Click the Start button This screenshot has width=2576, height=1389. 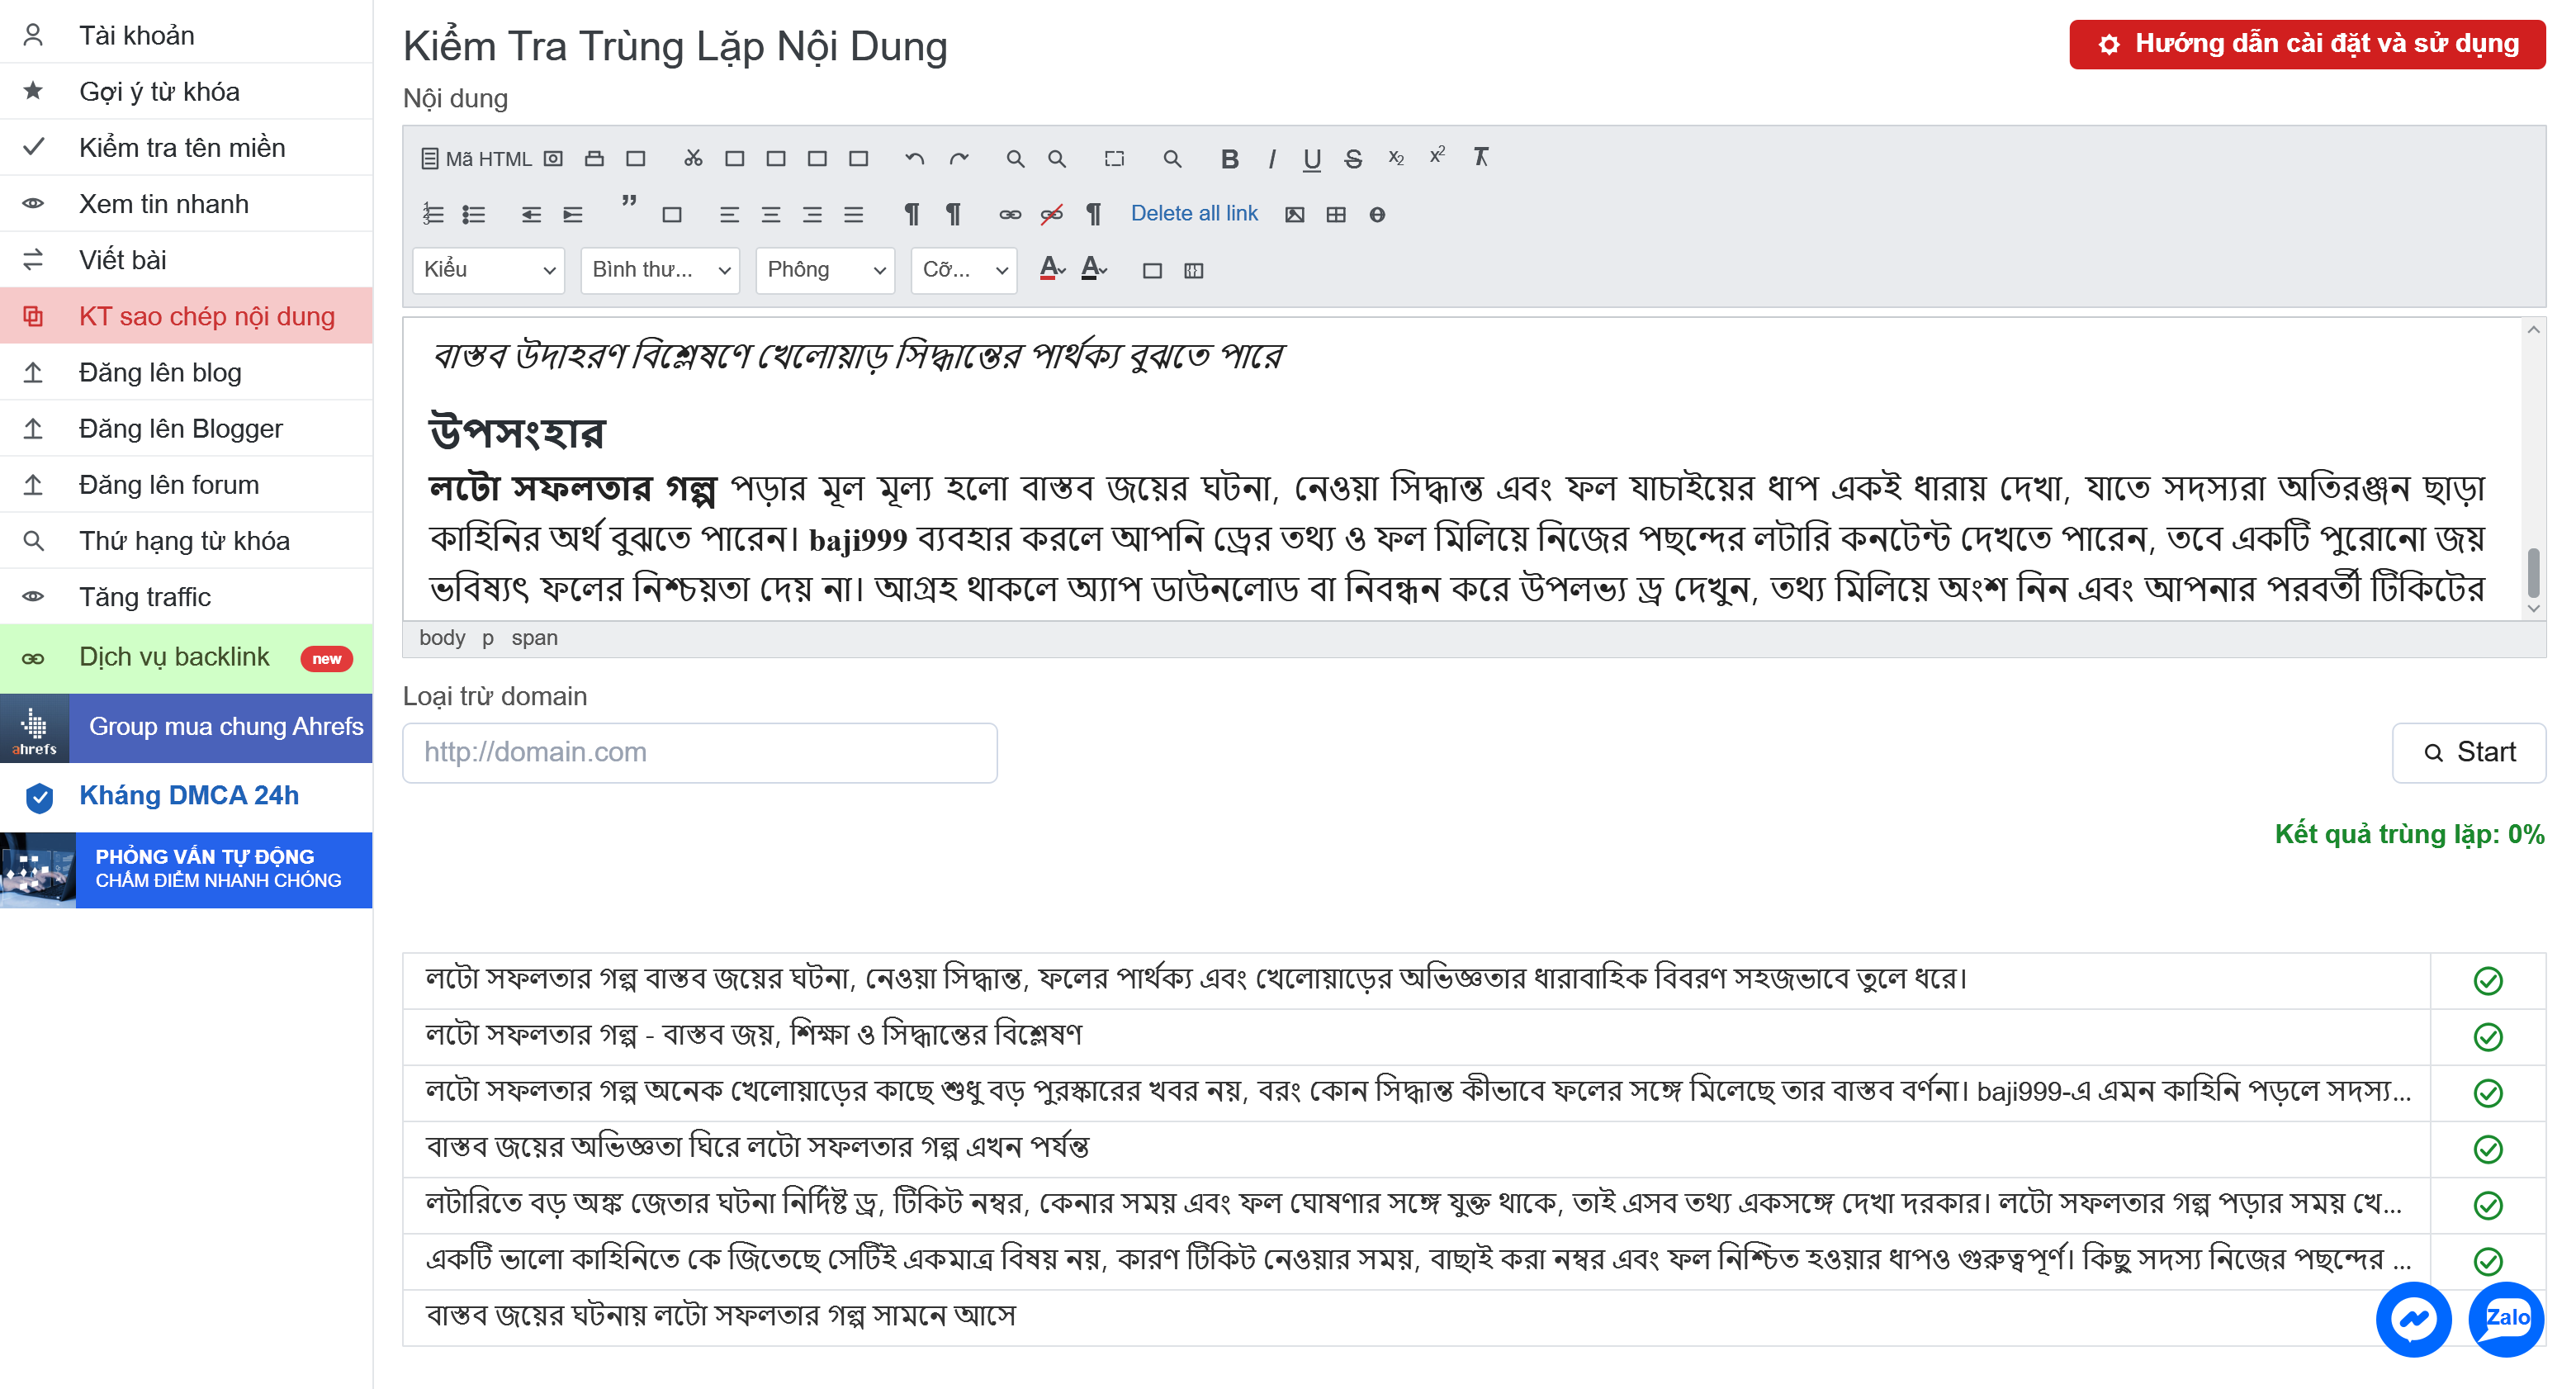[2468, 752]
